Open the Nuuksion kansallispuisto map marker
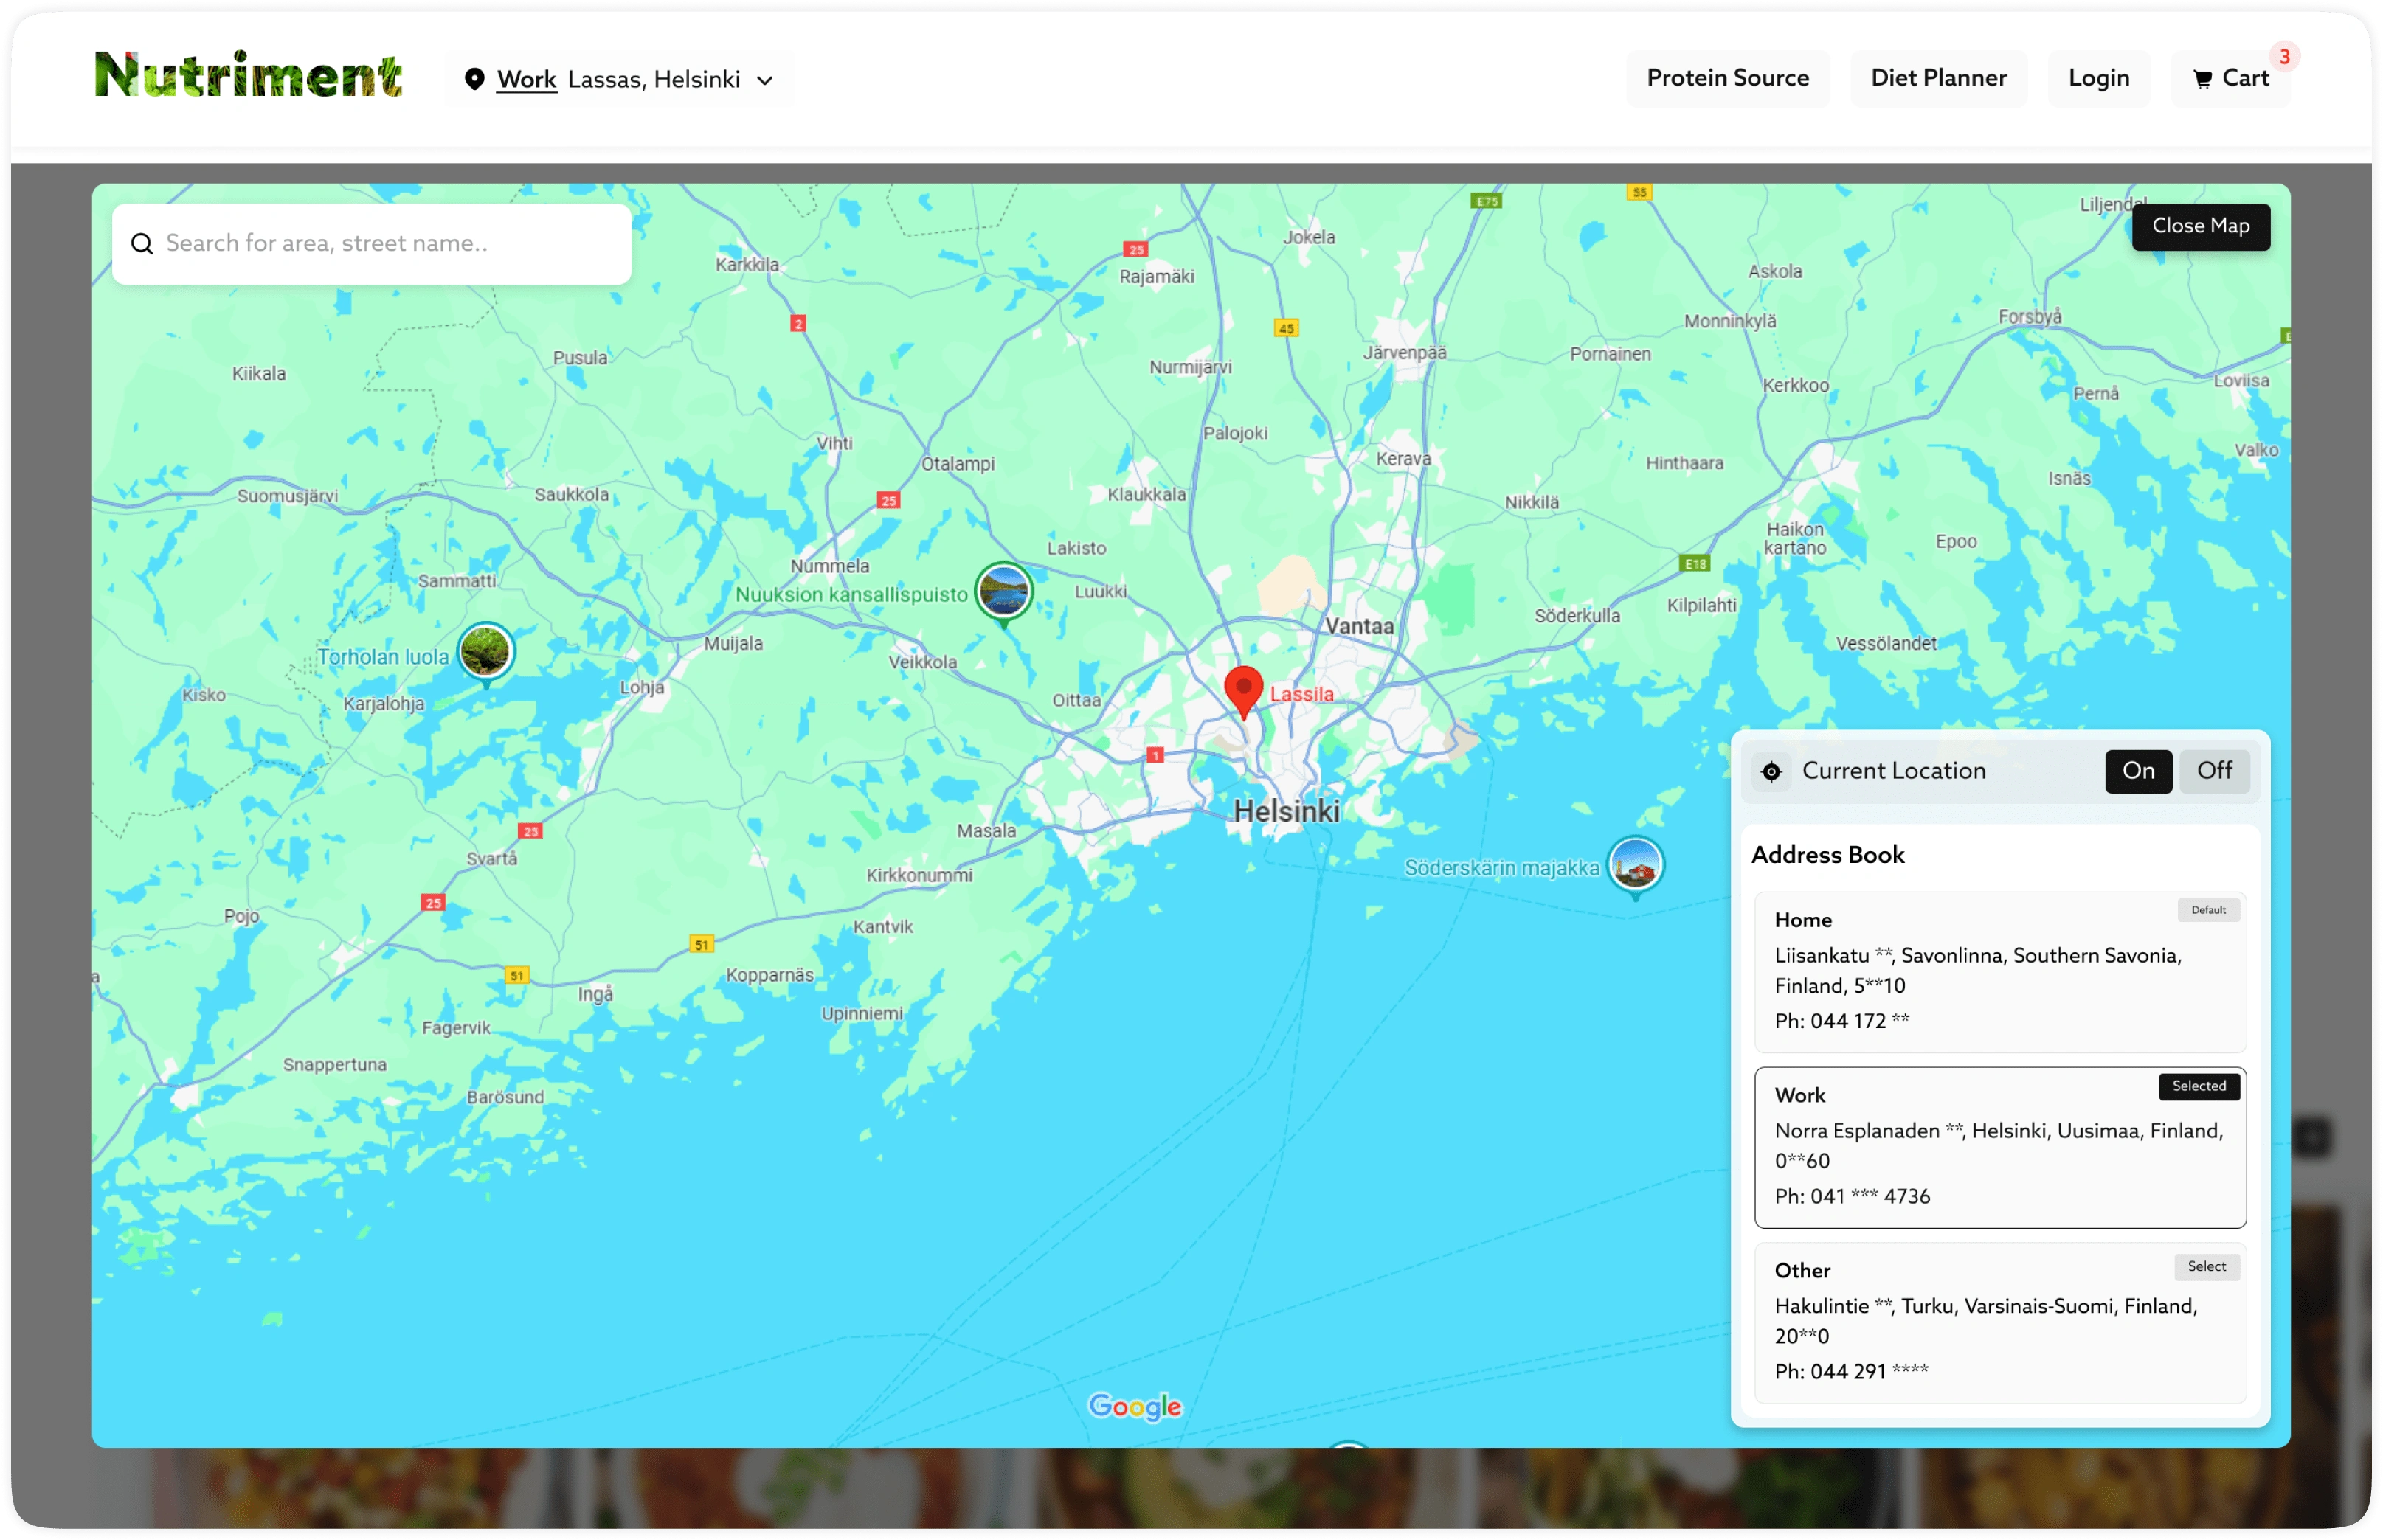The image size is (2383, 1540). tap(1003, 593)
